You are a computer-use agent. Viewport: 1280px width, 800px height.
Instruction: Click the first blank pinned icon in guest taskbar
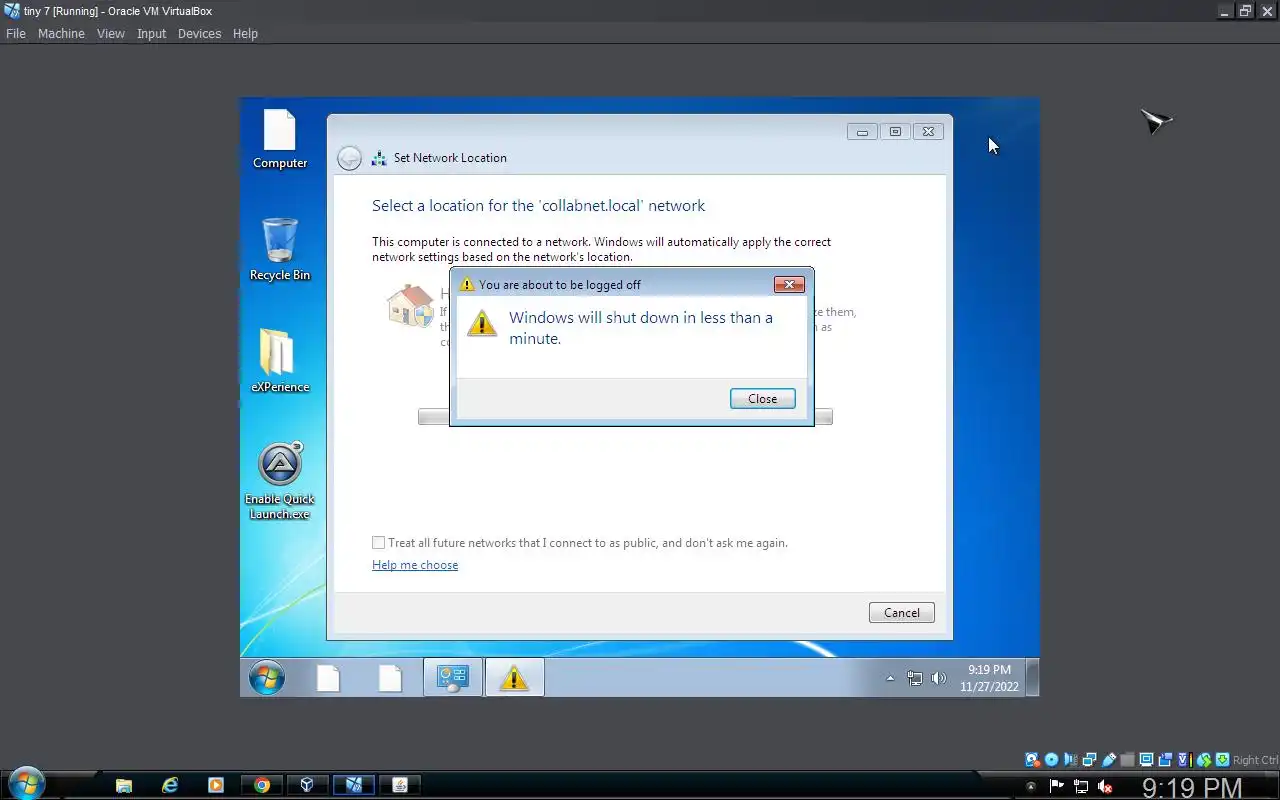point(328,678)
